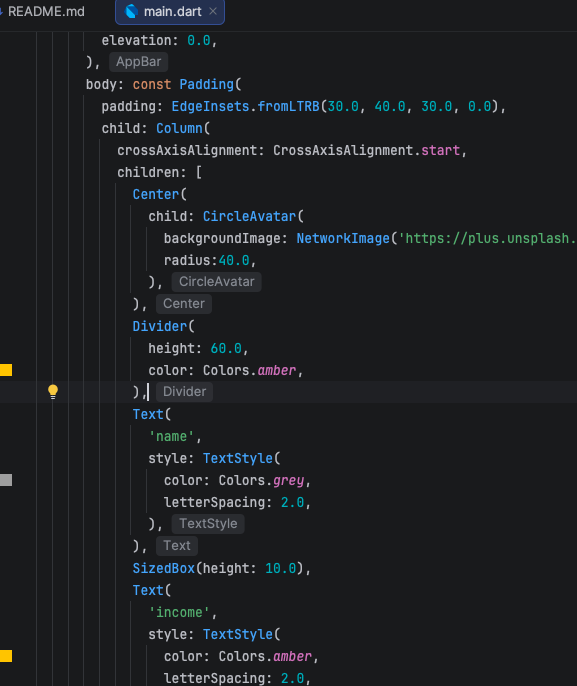The image size is (577, 686).
Task: Click the unsplash URL string
Action: click(x=487, y=238)
